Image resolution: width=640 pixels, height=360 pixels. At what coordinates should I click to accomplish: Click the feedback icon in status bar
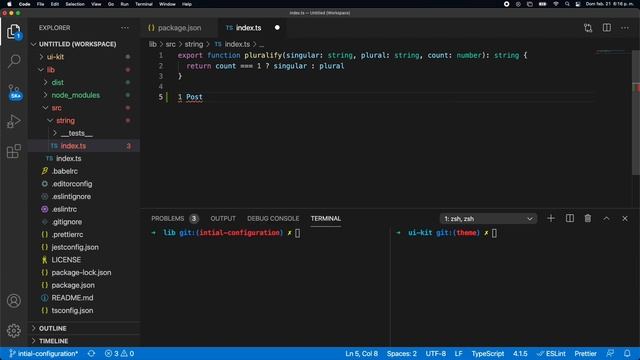tap(610, 353)
